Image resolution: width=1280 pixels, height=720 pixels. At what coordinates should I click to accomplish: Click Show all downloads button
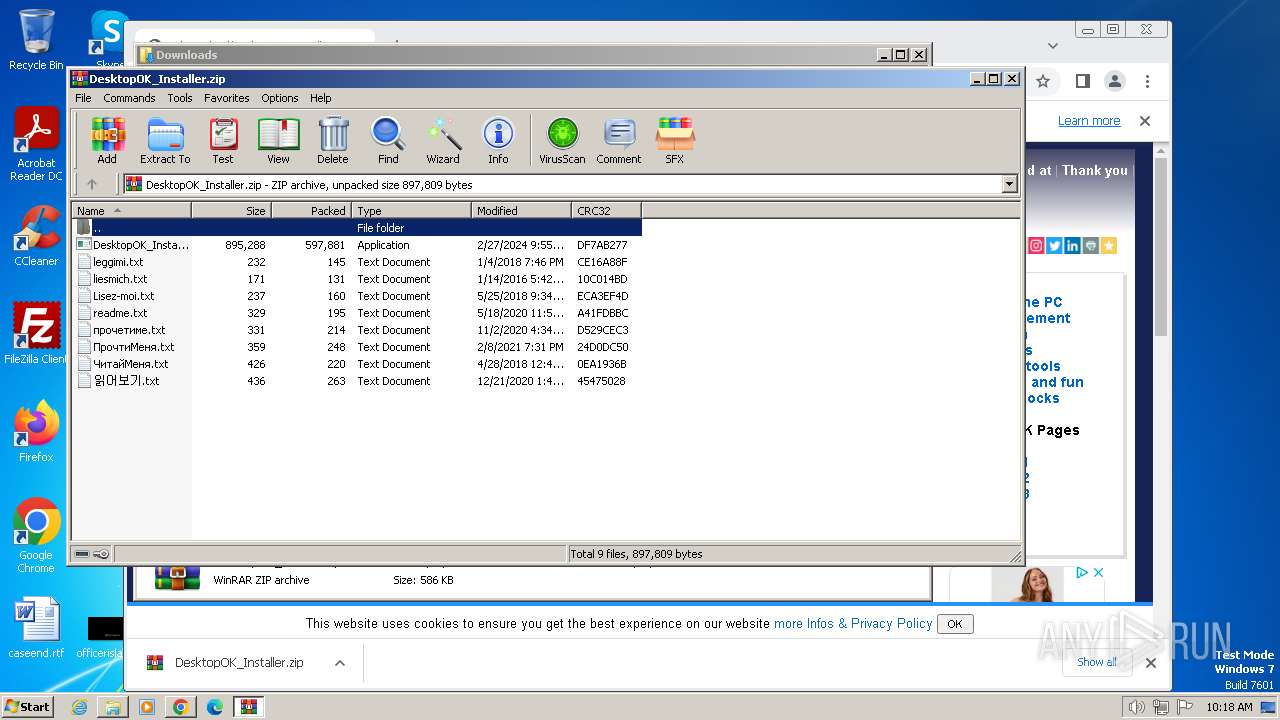tap(1097, 662)
